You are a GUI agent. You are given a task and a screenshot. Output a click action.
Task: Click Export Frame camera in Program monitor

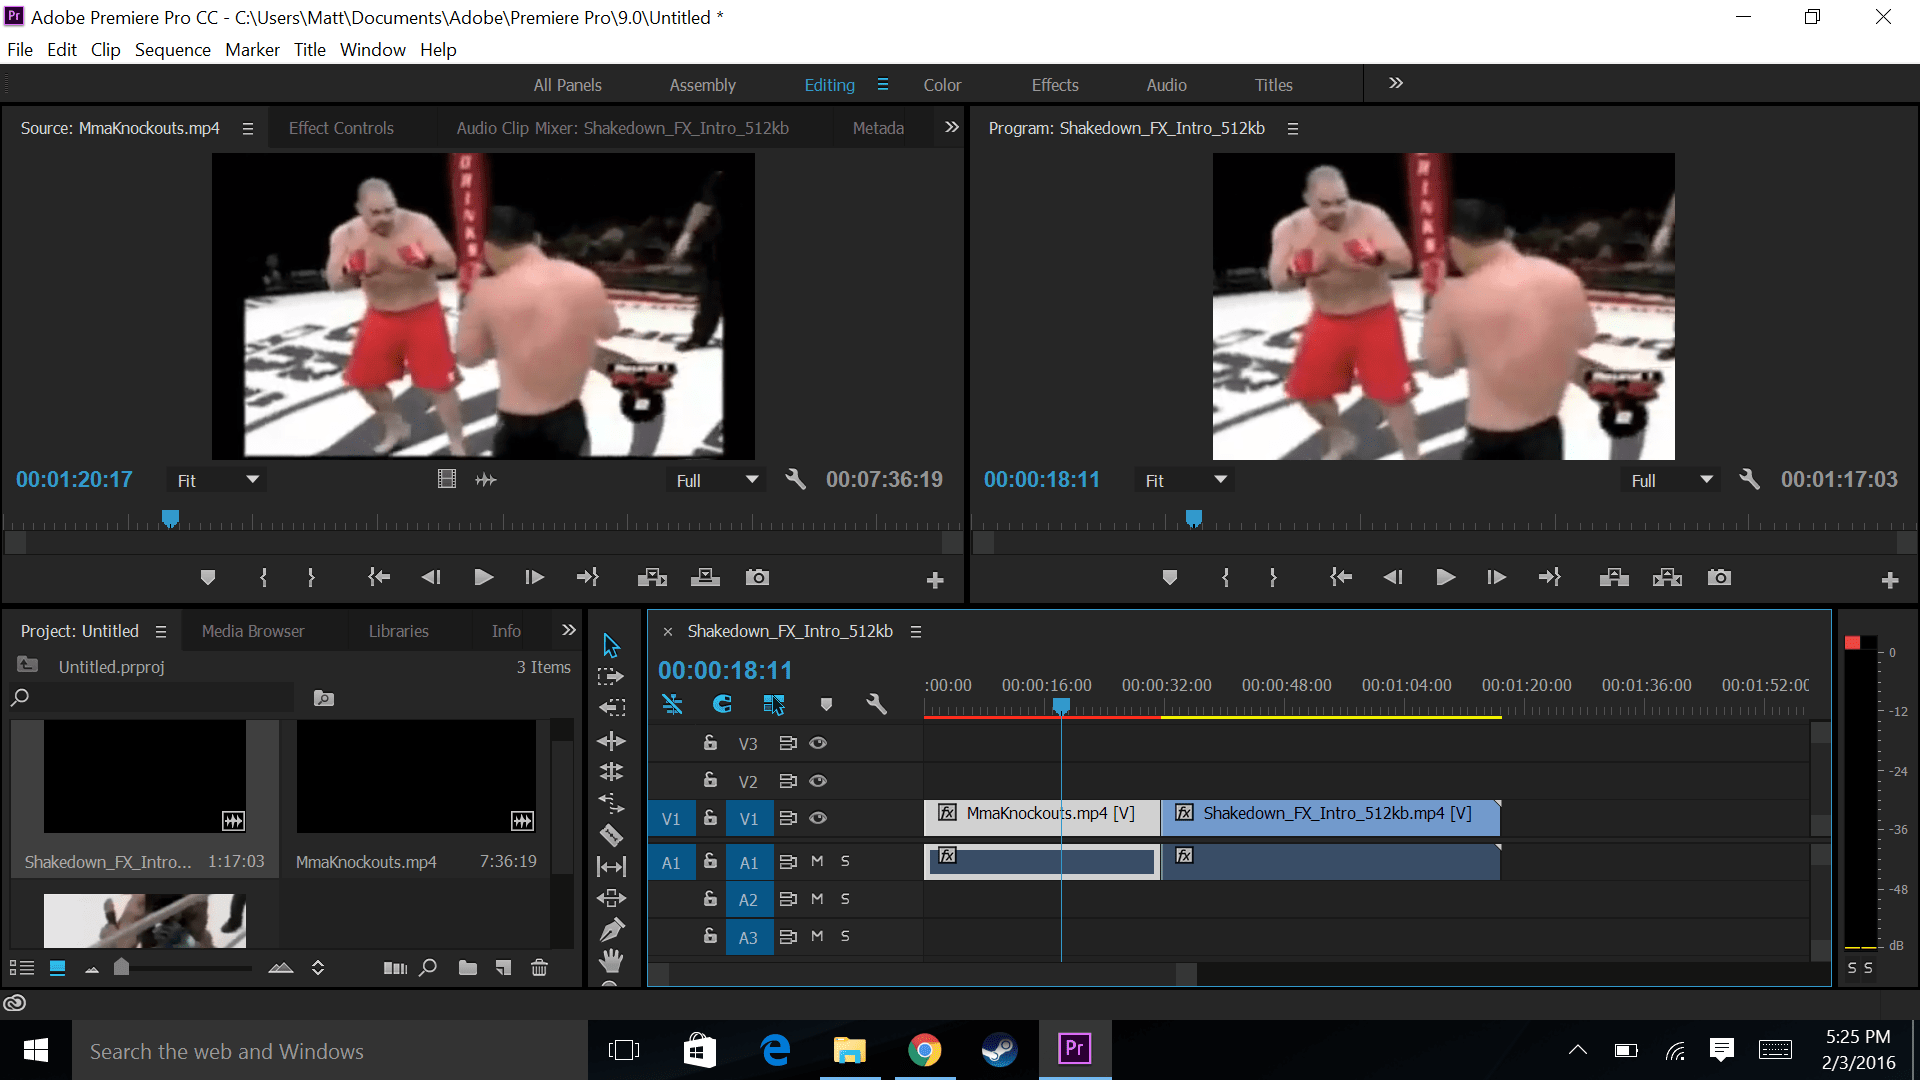(x=1719, y=578)
